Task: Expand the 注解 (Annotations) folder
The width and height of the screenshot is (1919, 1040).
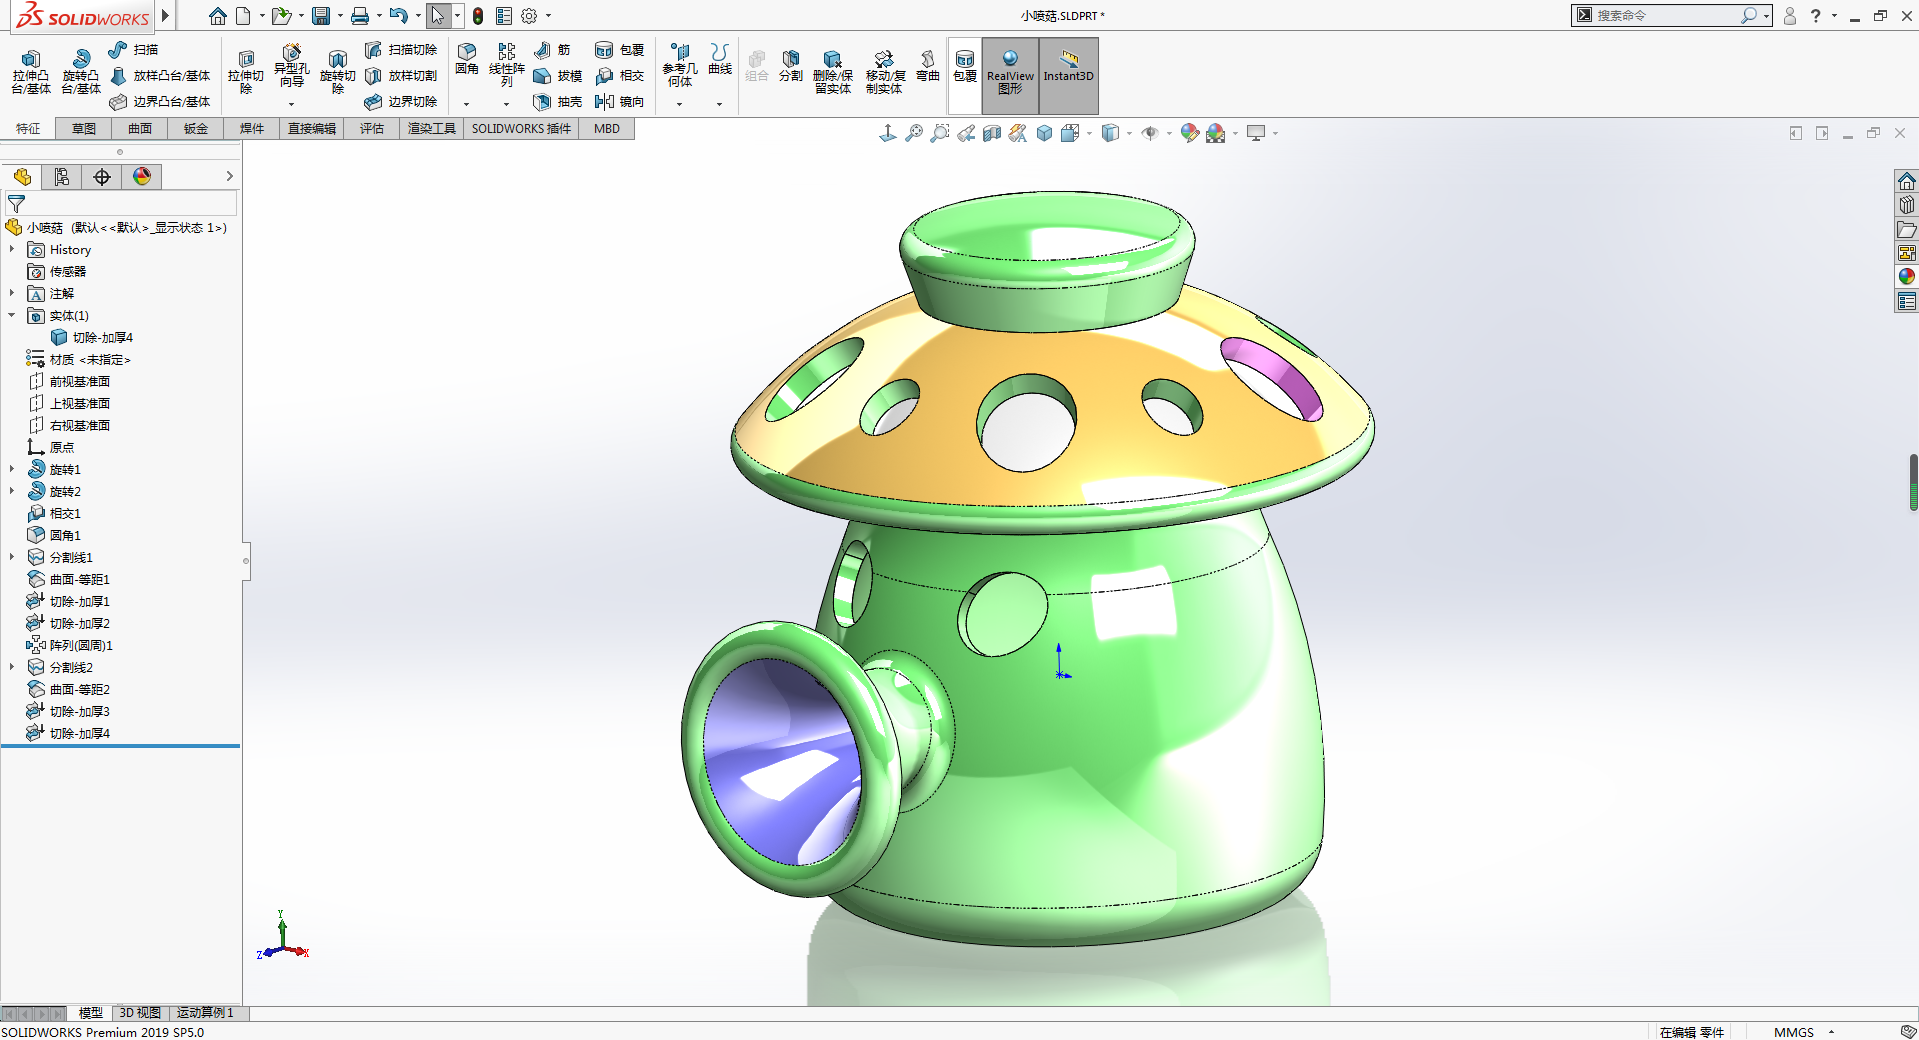Action: pyautogui.click(x=12, y=294)
